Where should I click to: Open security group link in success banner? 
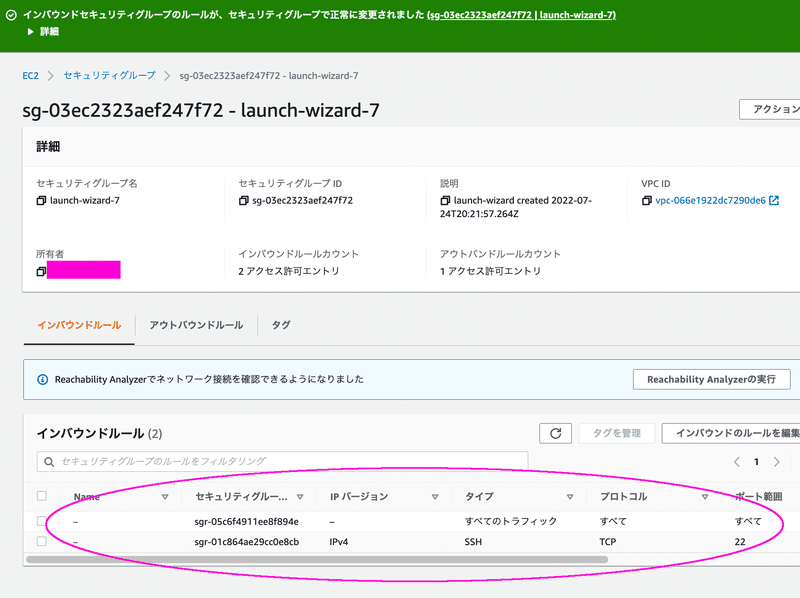(521, 15)
